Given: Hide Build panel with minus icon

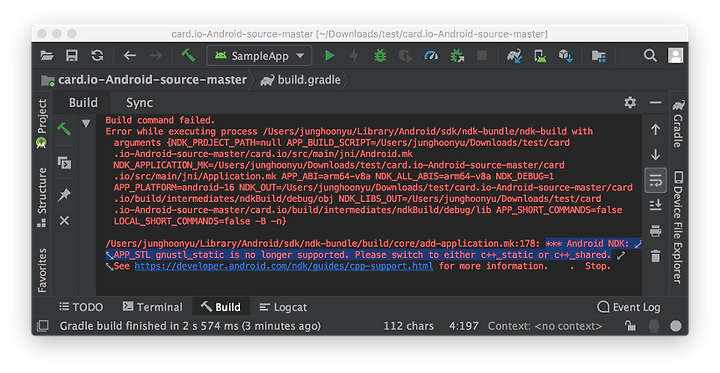Looking at the screenshot, I should pos(655,102).
